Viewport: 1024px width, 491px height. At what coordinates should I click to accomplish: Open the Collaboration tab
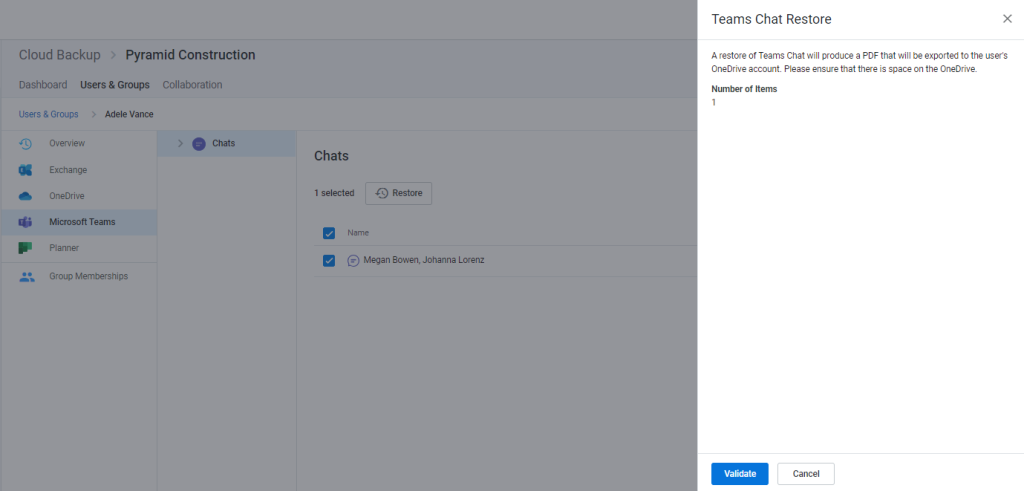(x=193, y=85)
